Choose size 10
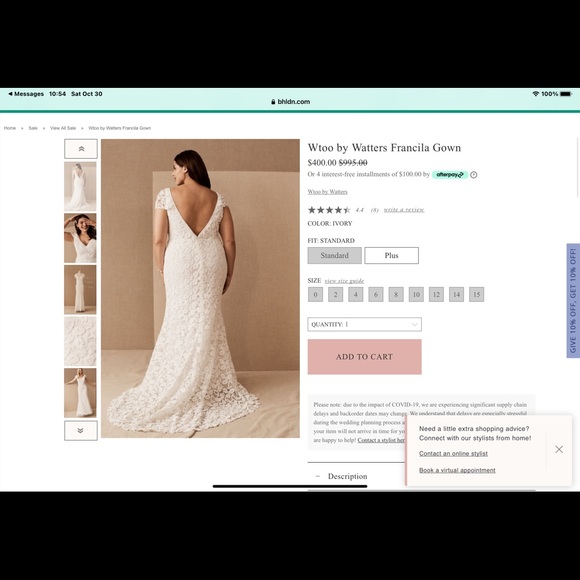The width and height of the screenshot is (580, 580). pos(416,294)
